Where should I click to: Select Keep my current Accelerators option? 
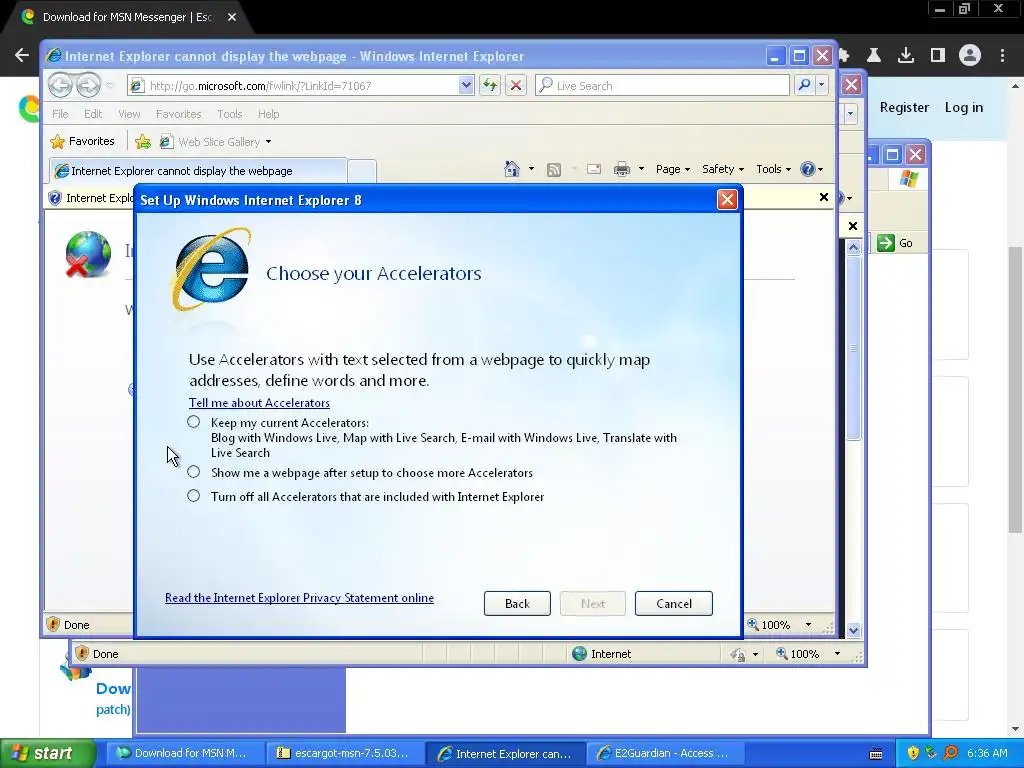coord(193,422)
